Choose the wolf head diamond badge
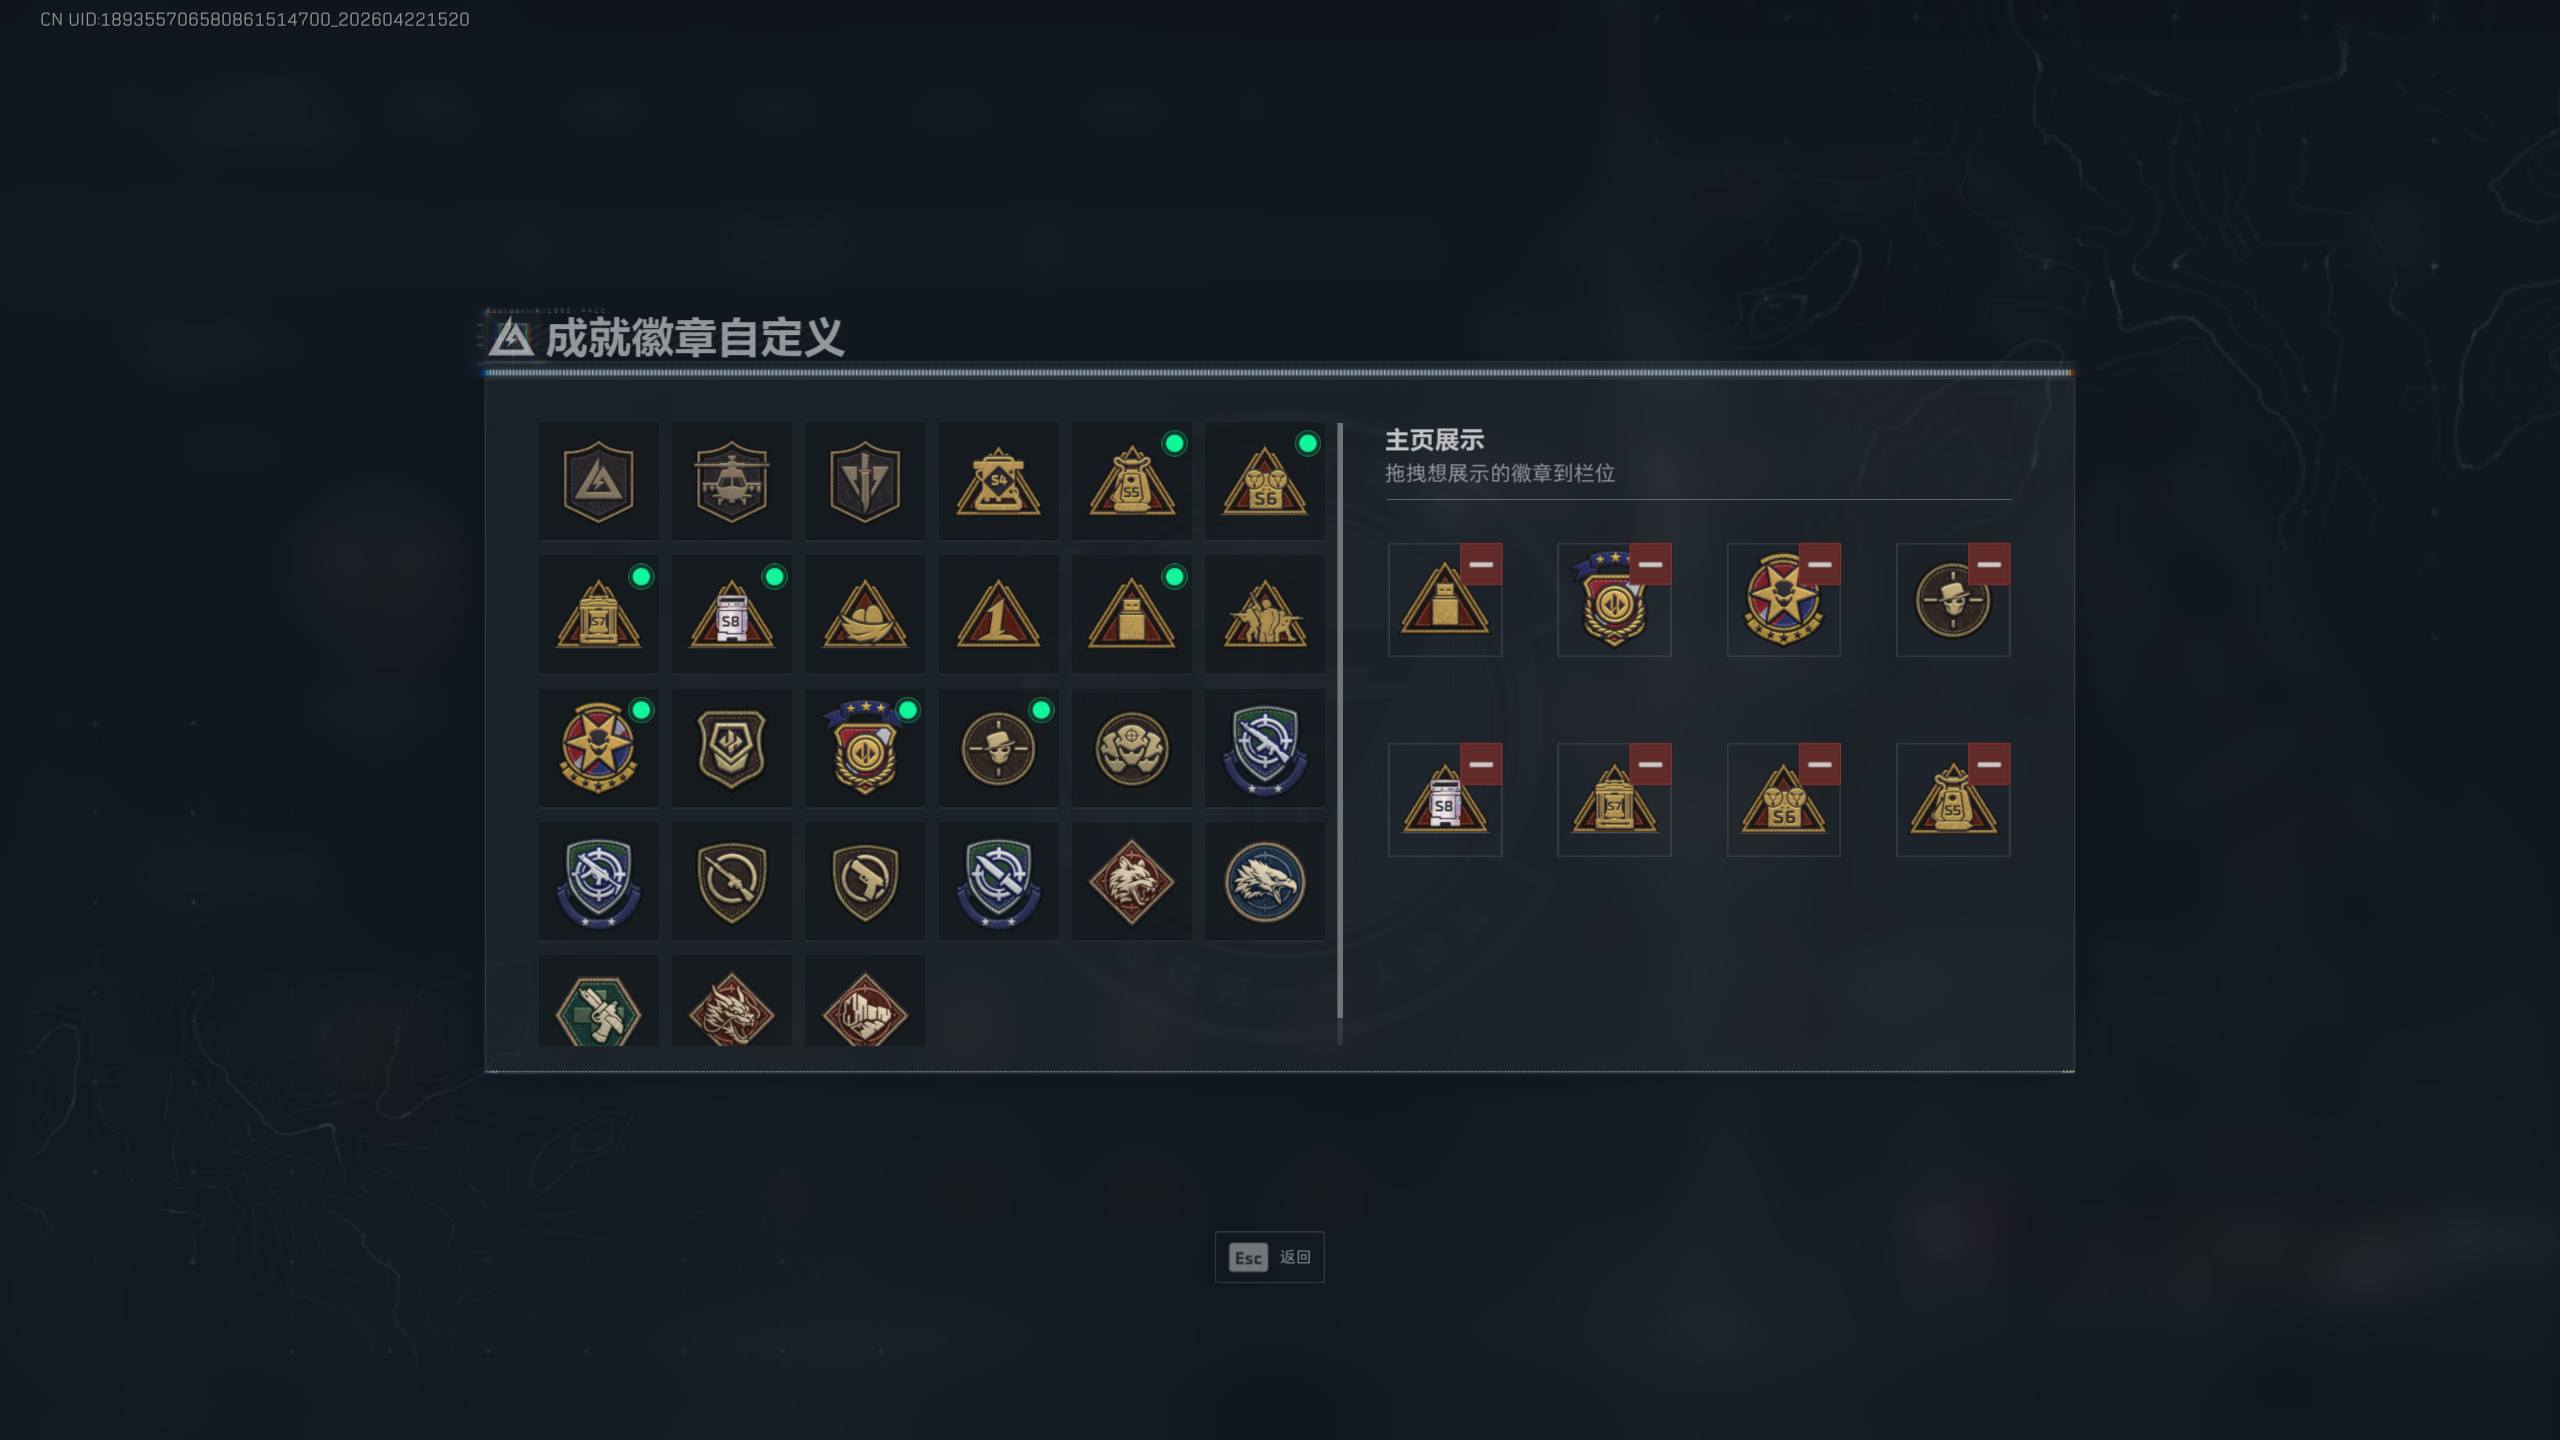 click(x=1131, y=881)
